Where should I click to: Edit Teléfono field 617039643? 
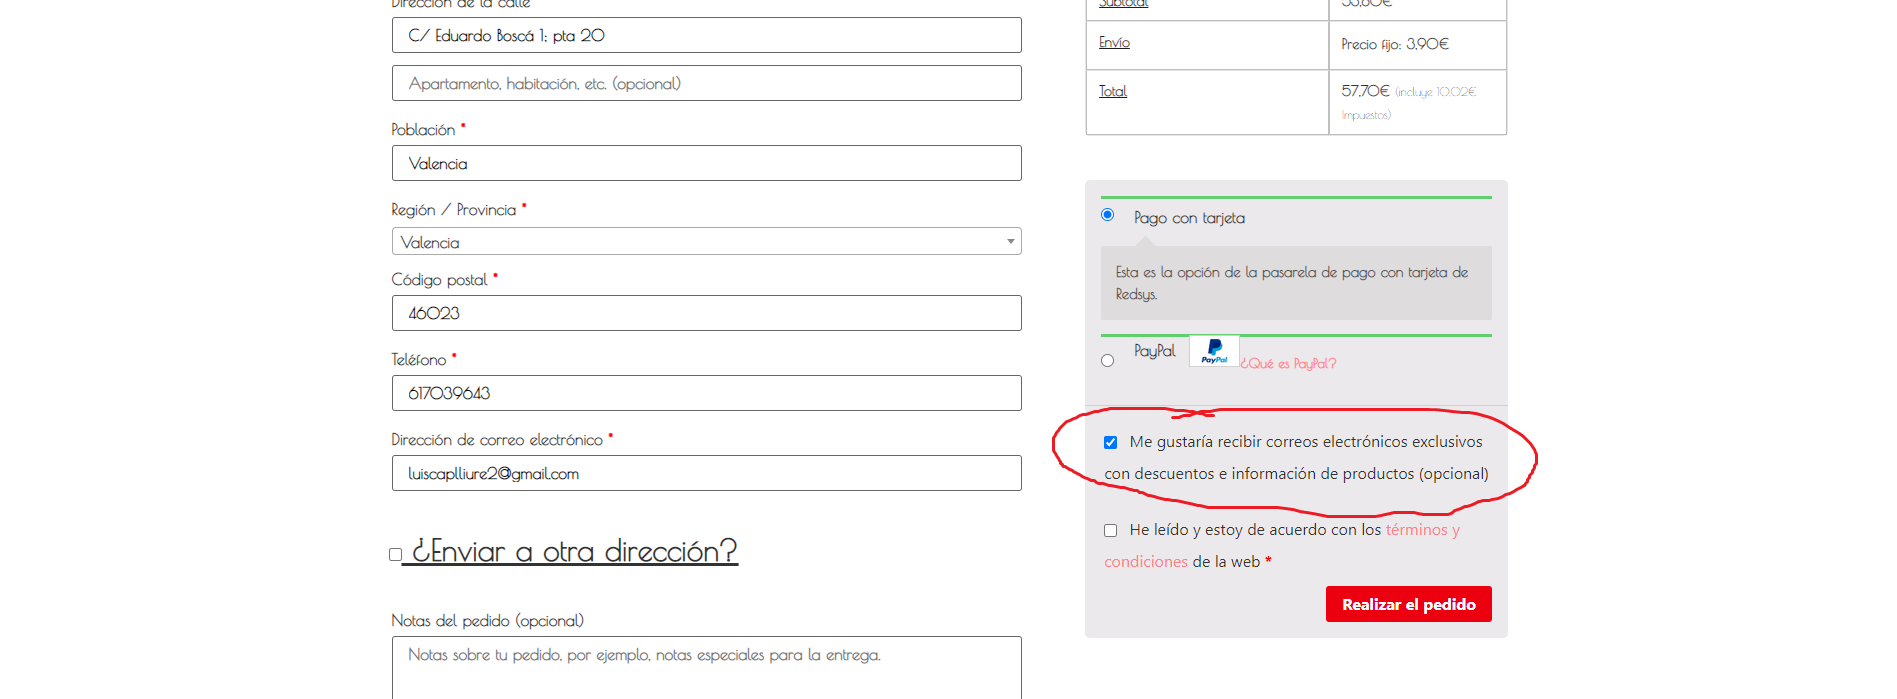coord(706,393)
